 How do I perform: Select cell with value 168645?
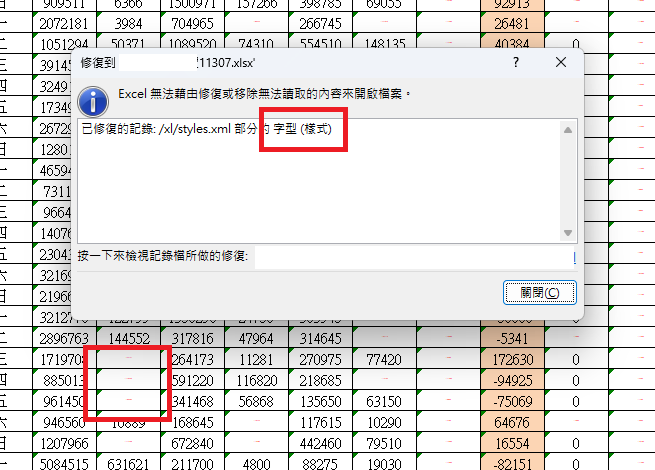point(192,422)
